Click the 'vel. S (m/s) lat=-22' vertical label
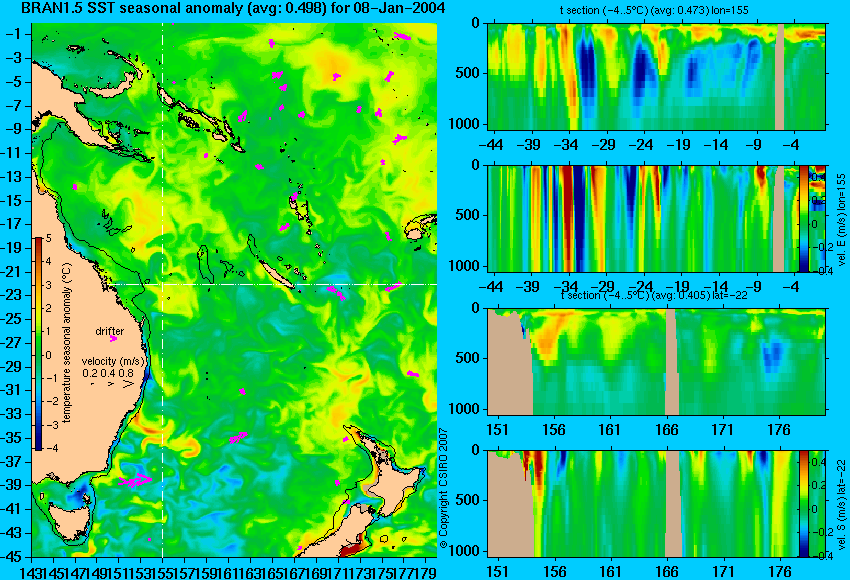850x580 pixels. 842,504
